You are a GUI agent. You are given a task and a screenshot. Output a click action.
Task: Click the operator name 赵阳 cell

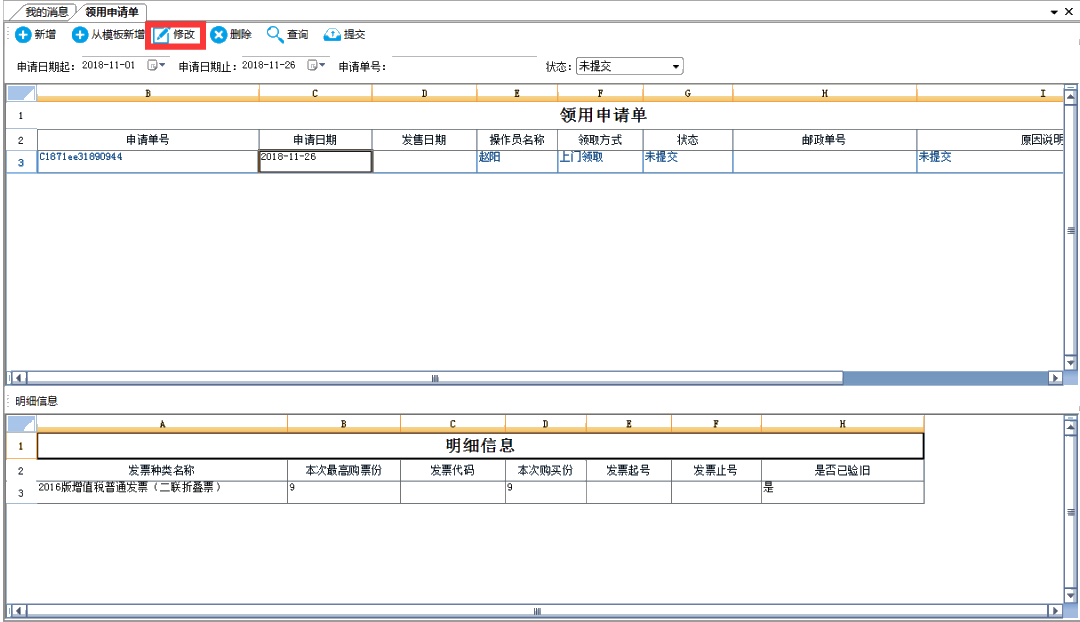click(x=517, y=161)
